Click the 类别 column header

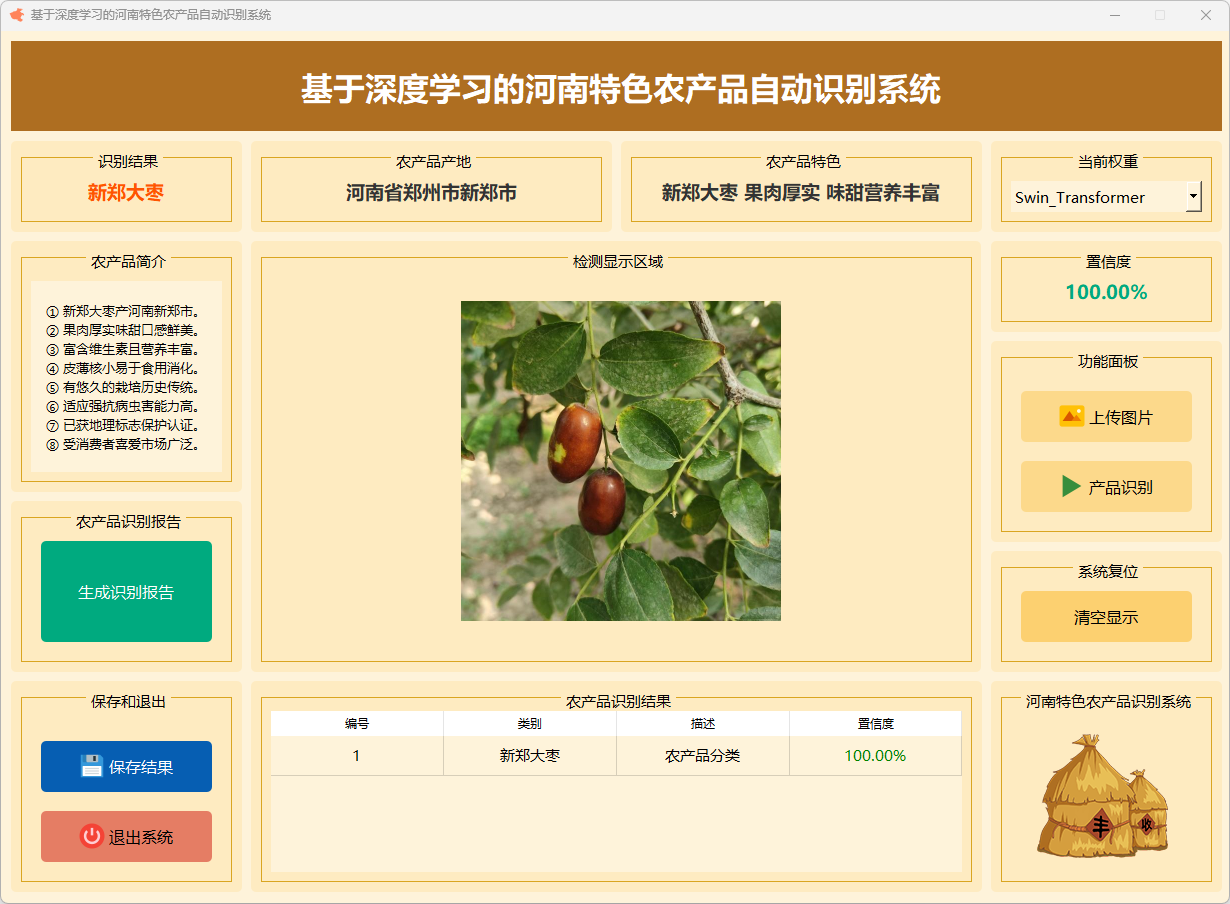click(x=530, y=724)
